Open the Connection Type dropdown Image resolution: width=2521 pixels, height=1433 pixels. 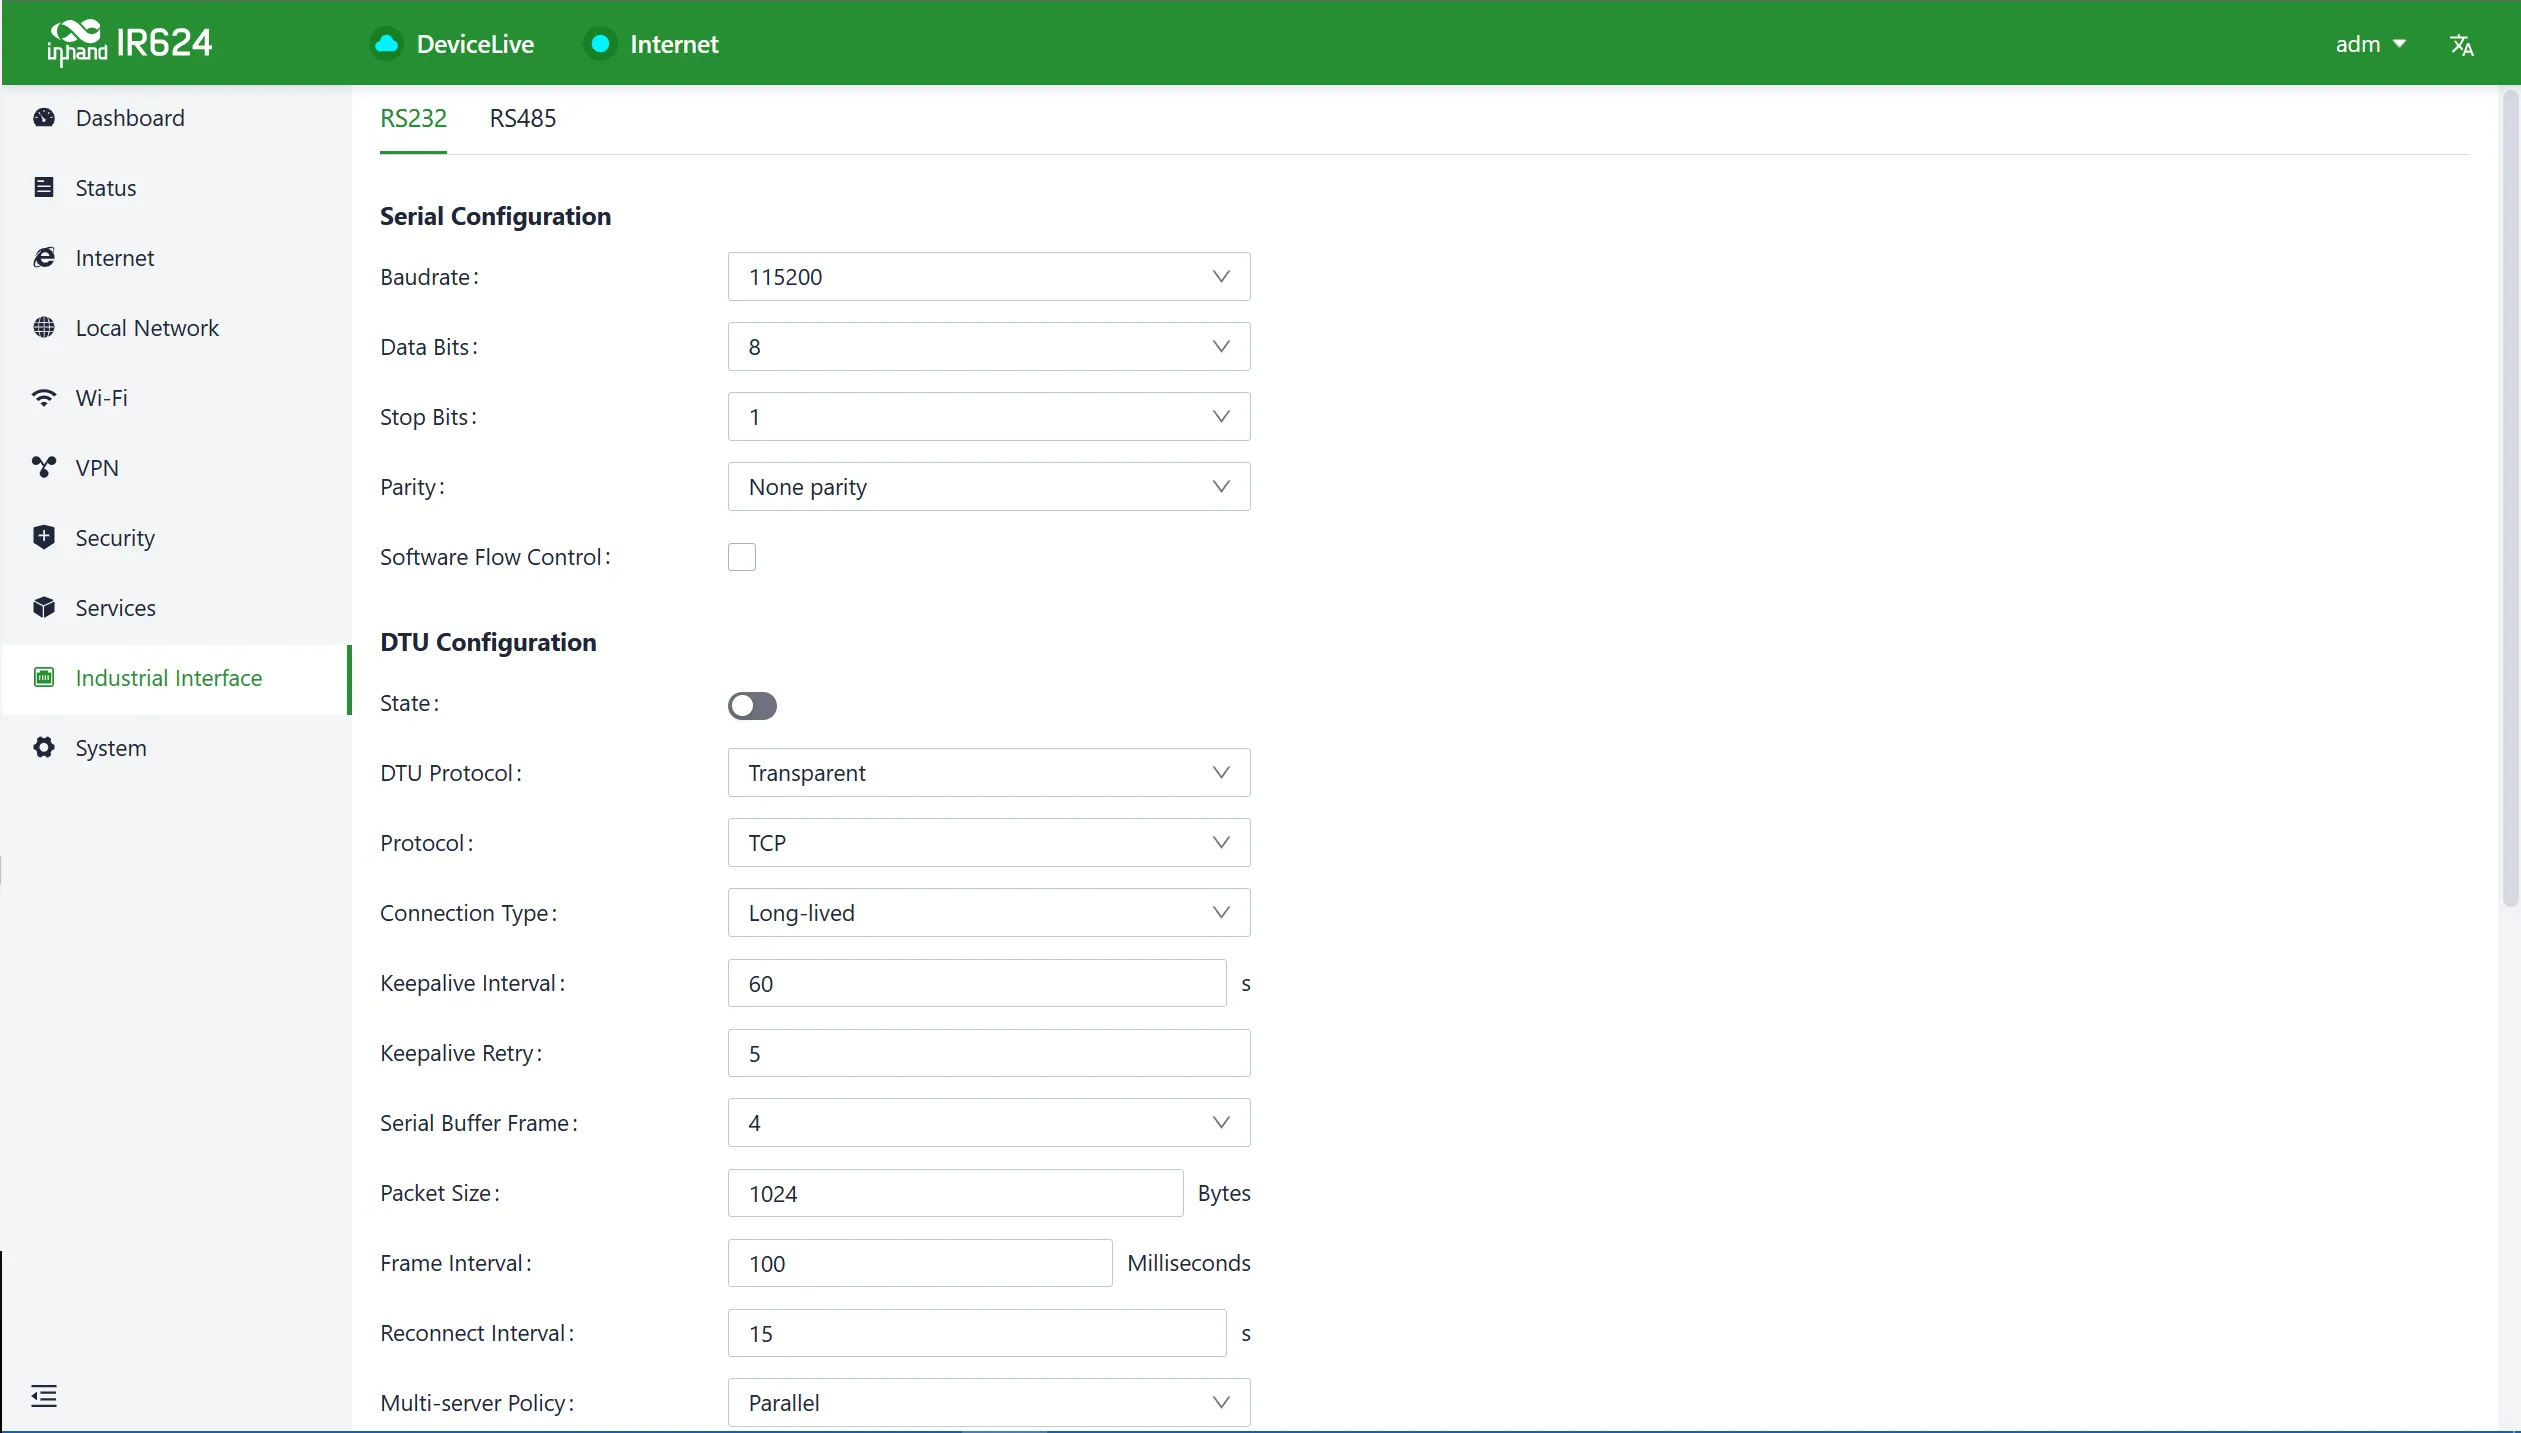click(x=989, y=913)
